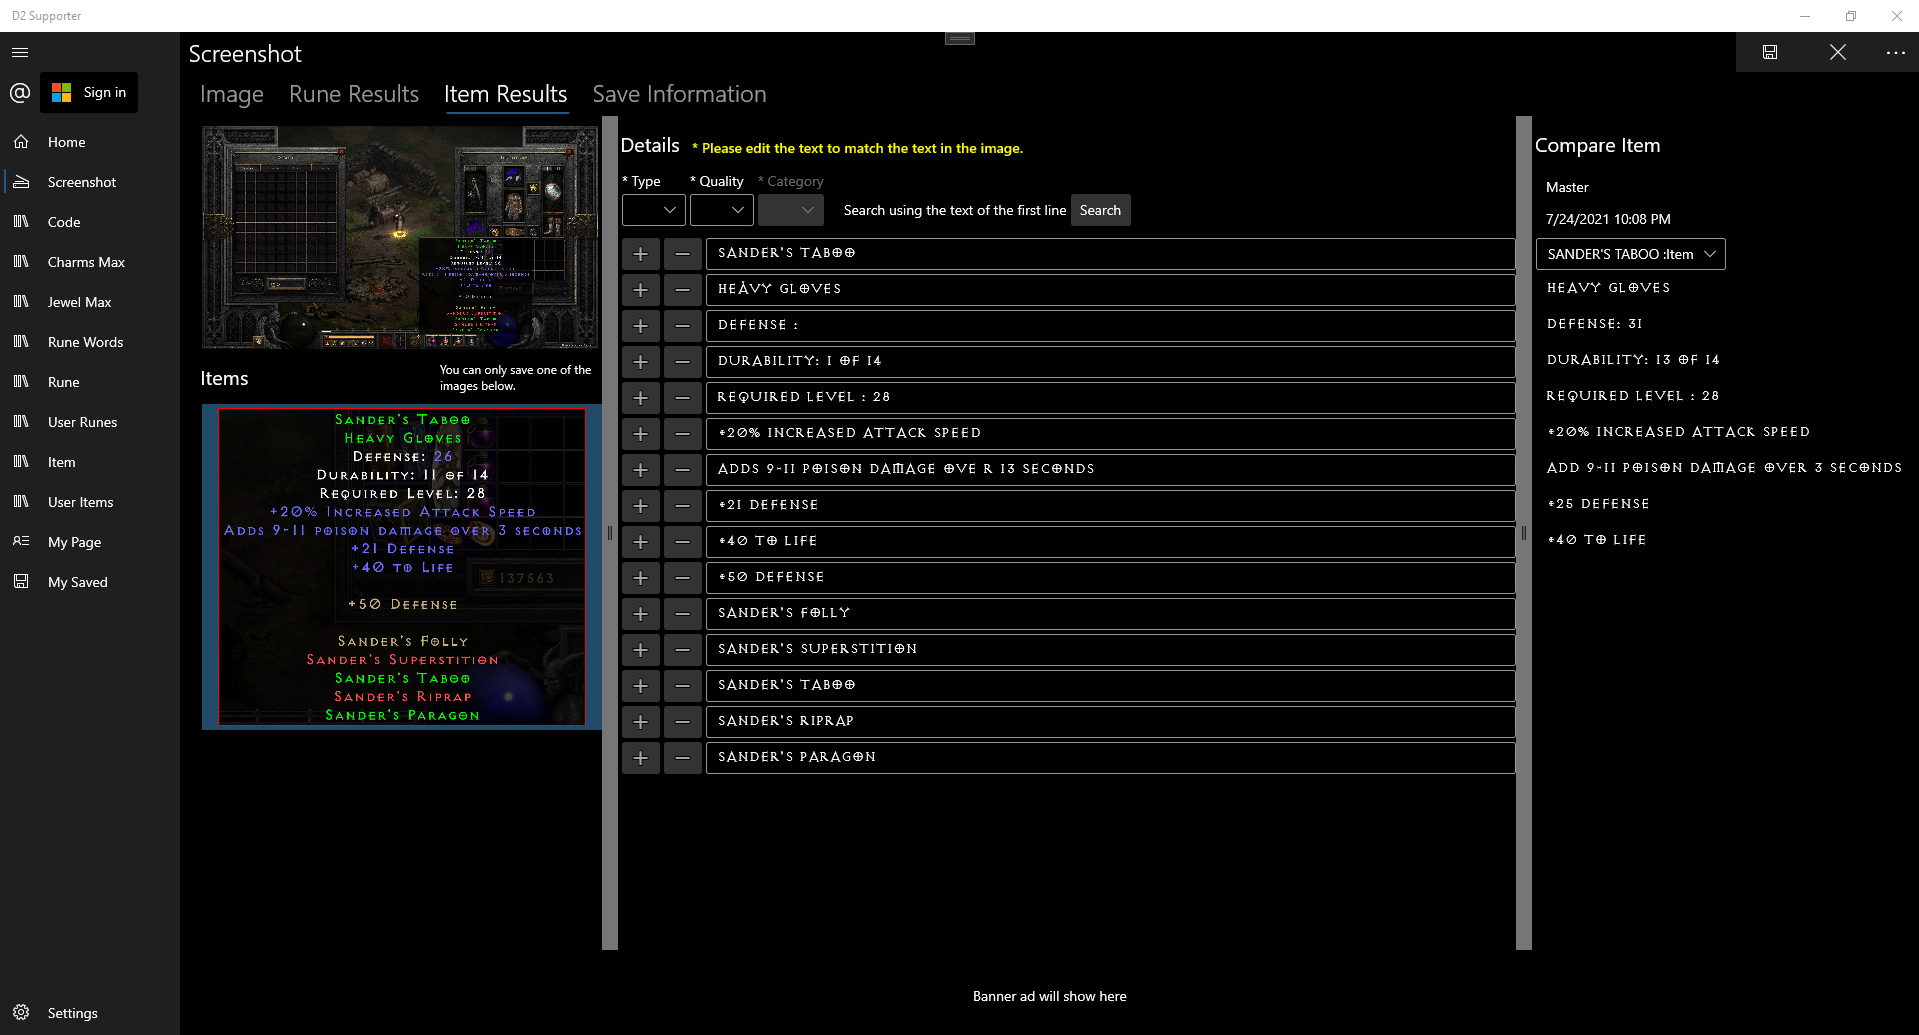
Task: Click the Code library icon
Action: point(21,222)
